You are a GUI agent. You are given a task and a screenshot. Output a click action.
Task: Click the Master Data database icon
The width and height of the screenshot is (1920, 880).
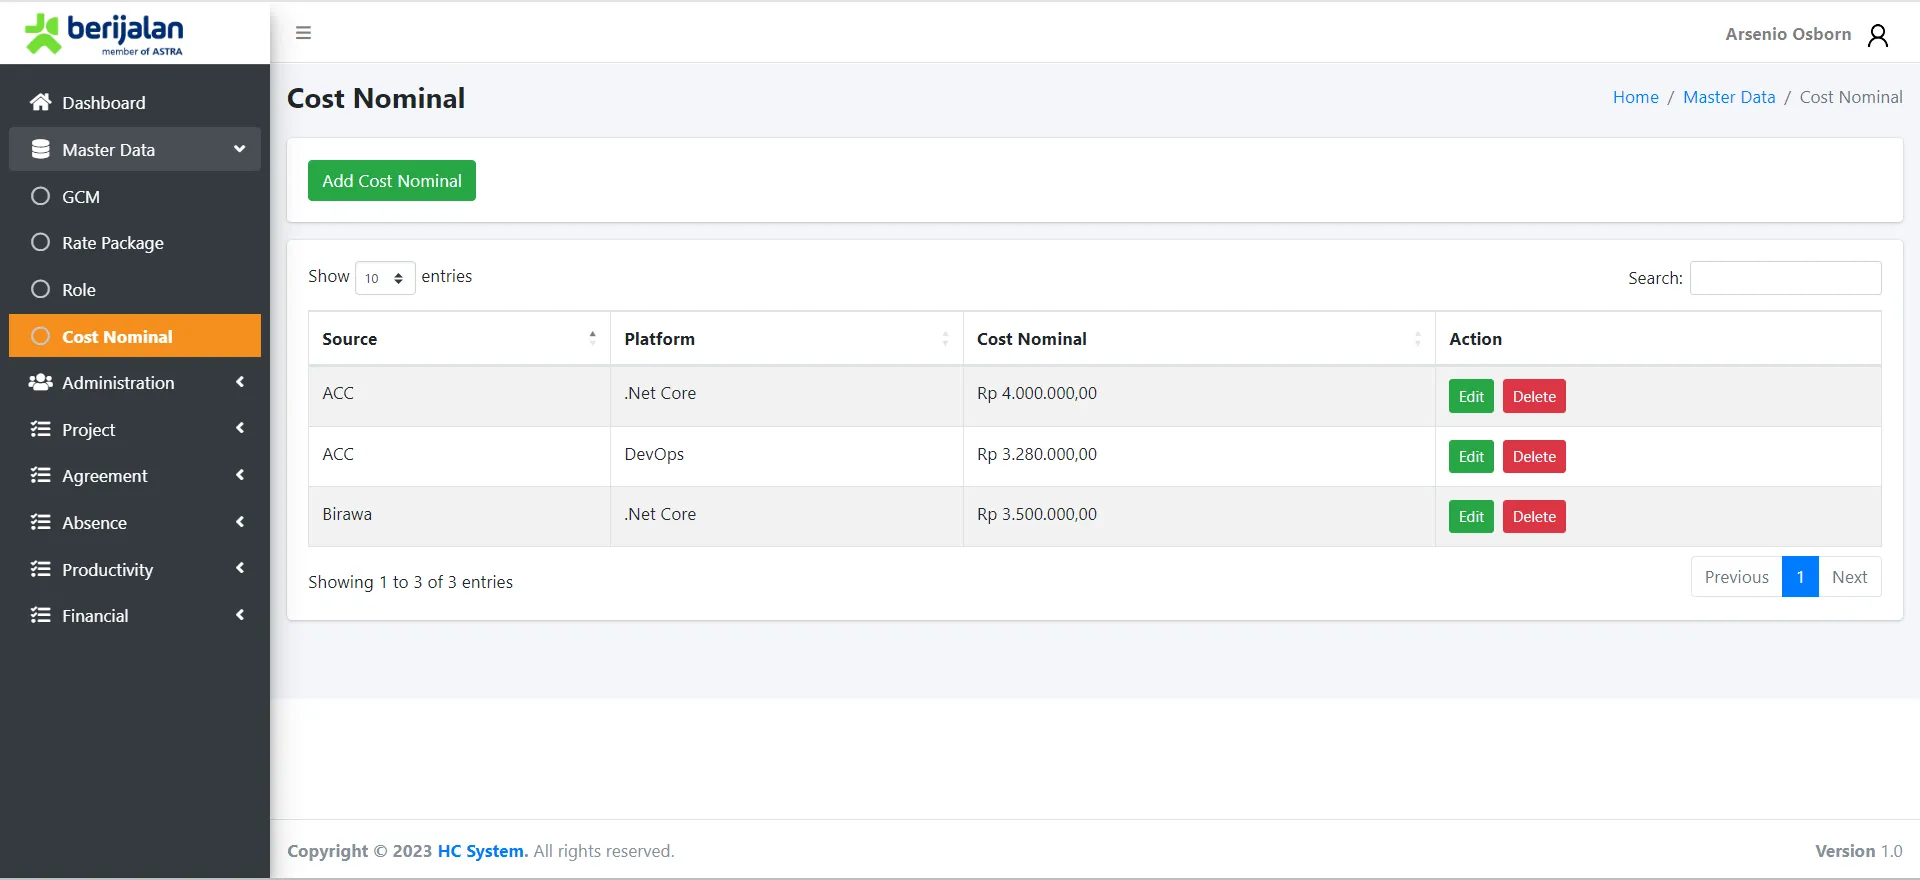point(40,149)
